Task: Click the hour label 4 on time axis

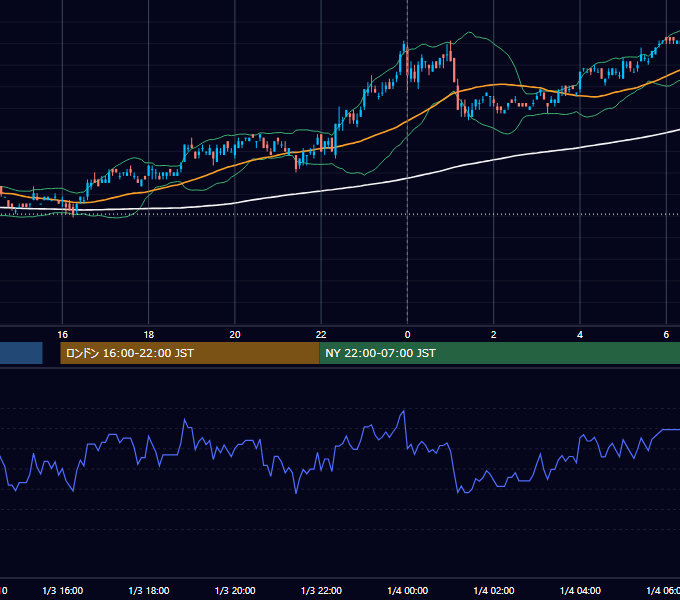Action: pos(580,335)
